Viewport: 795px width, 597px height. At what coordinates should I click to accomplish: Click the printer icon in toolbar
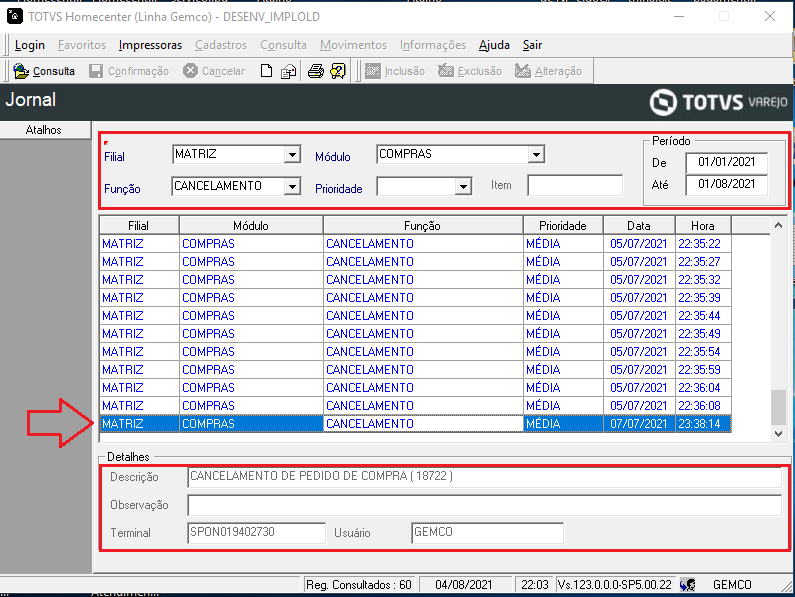coord(315,71)
